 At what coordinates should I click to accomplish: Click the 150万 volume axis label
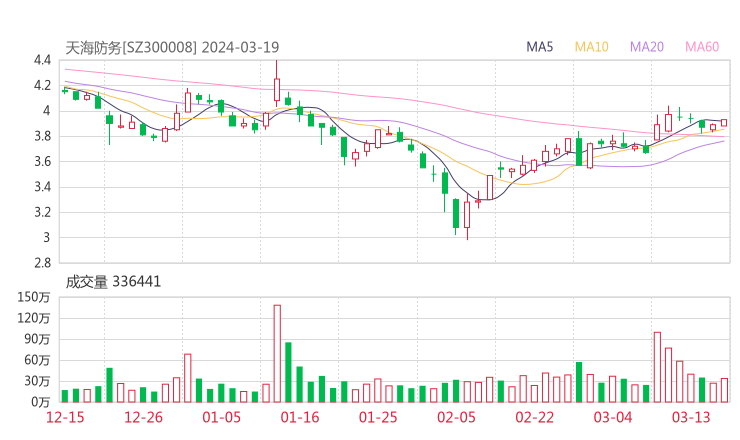(x=34, y=297)
